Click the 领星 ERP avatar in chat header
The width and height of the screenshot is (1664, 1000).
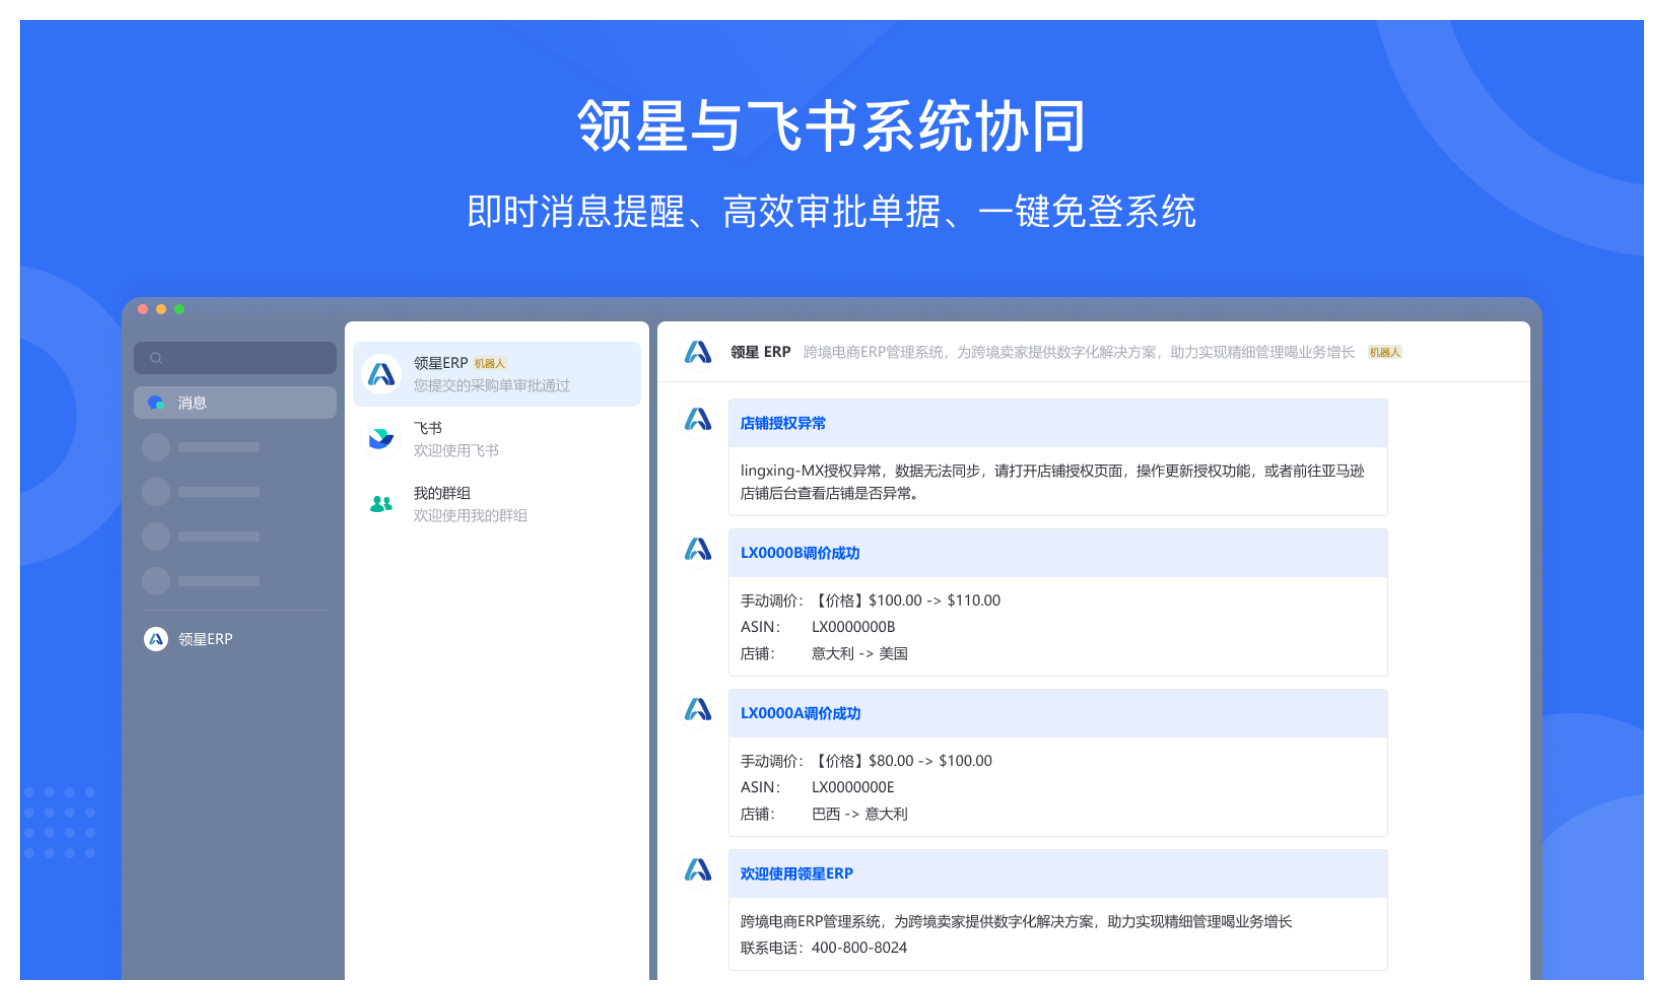click(x=698, y=352)
